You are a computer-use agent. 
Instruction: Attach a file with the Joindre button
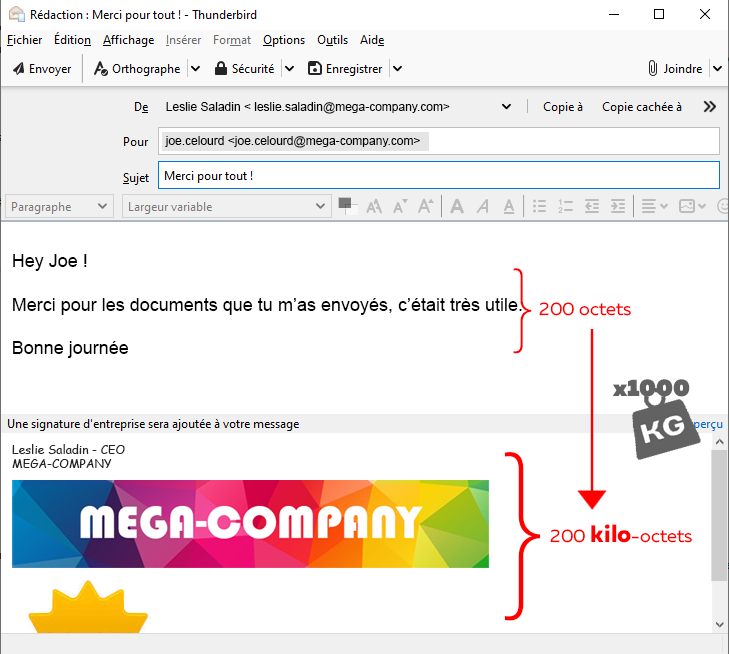675,69
